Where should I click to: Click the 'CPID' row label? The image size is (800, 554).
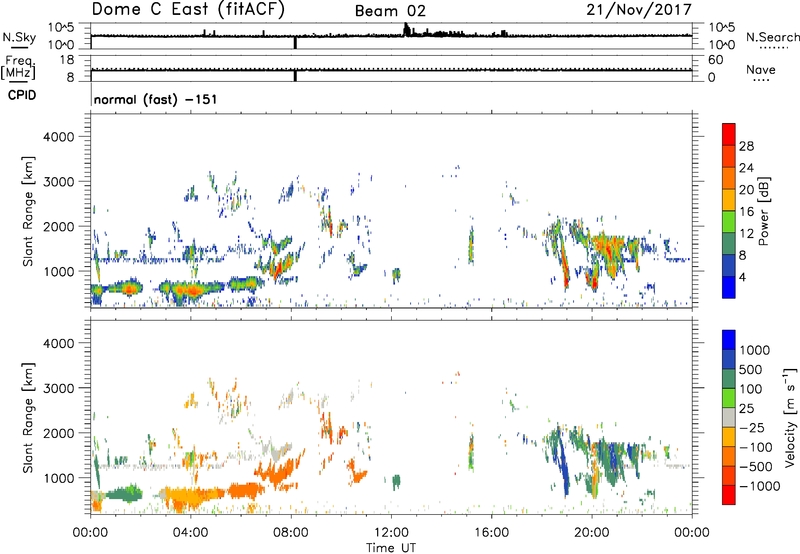[22, 95]
